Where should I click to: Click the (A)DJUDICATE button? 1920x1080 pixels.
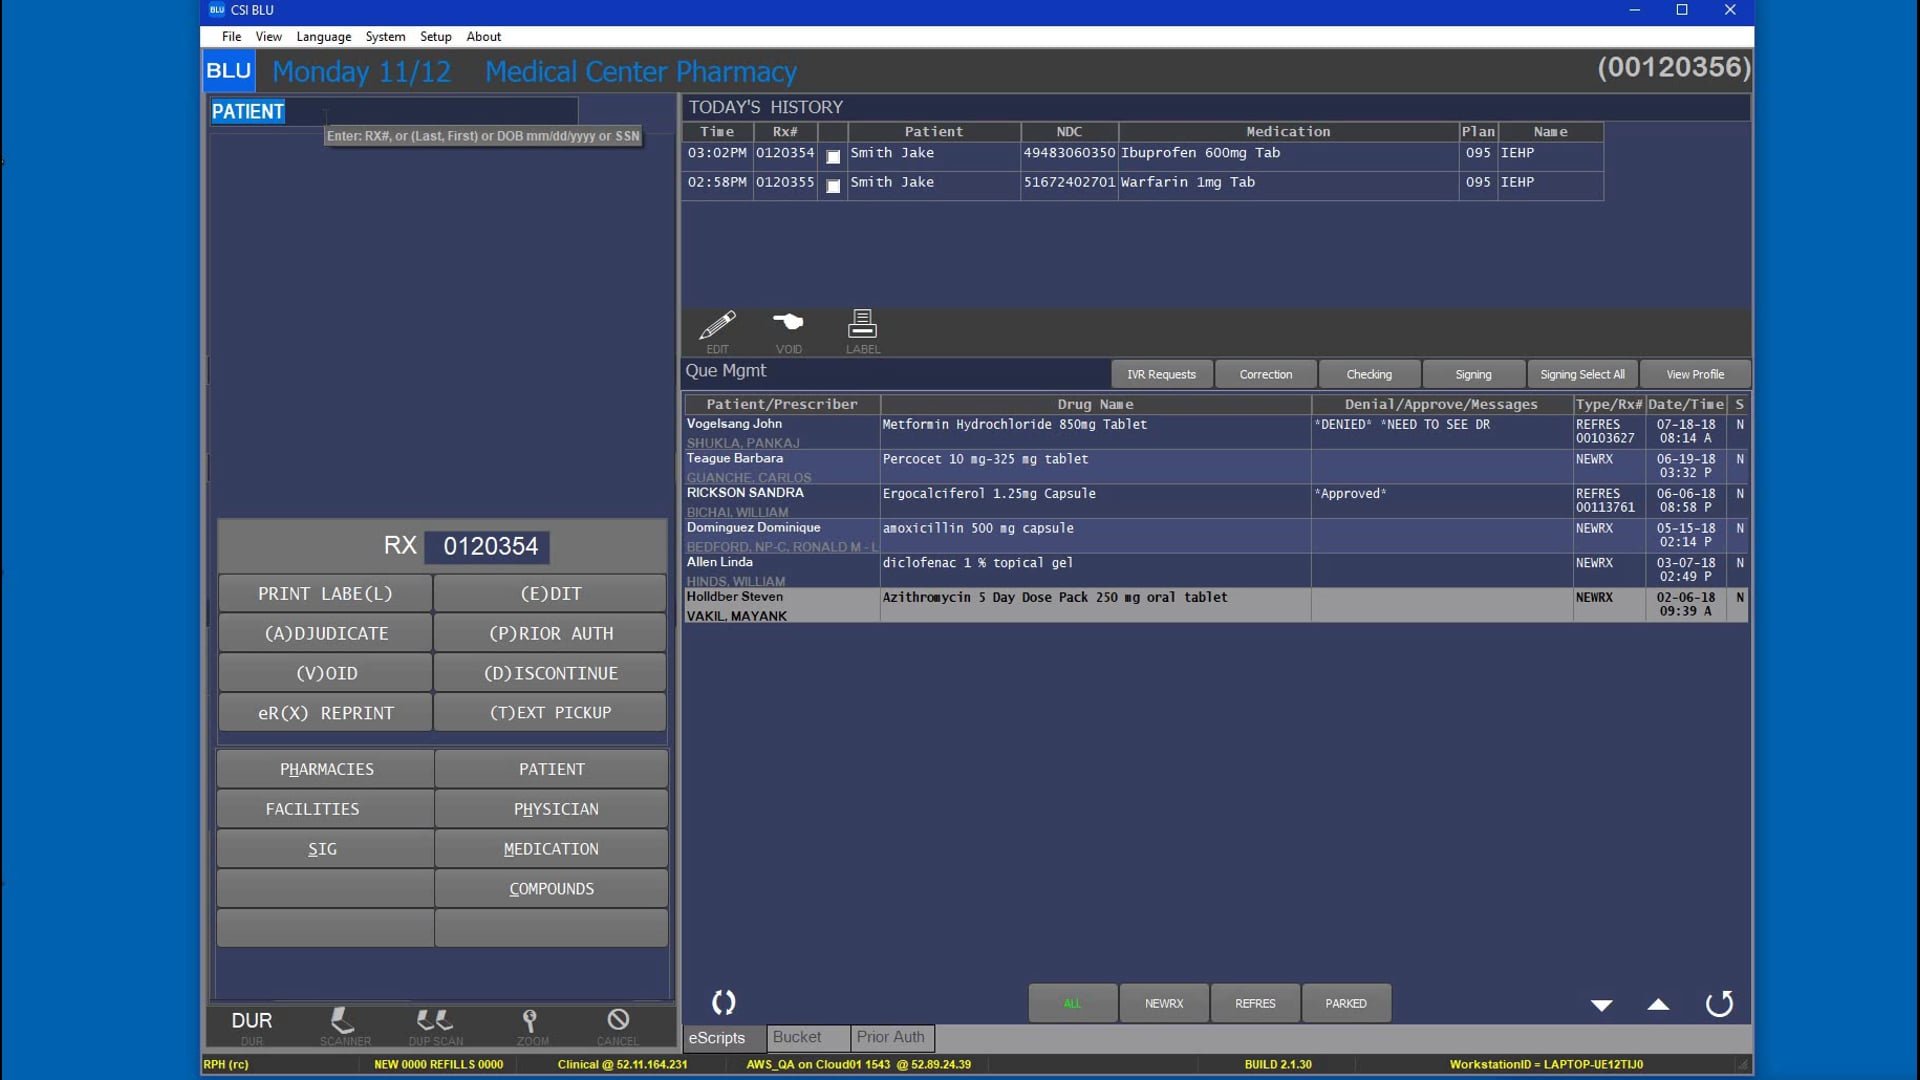click(x=326, y=634)
